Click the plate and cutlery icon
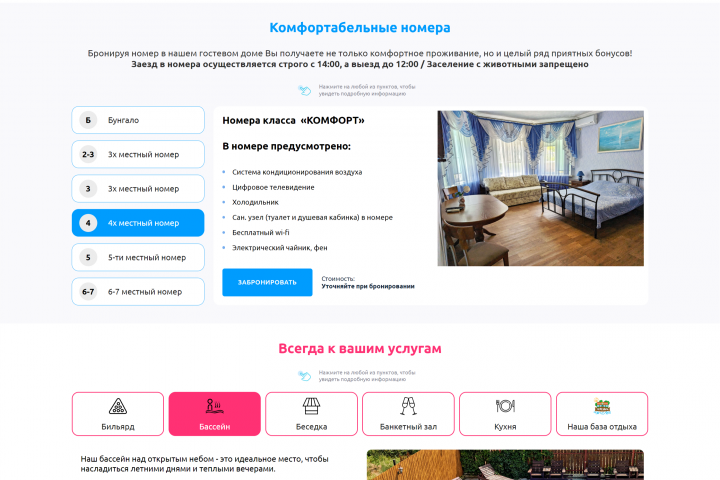 point(505,406)
